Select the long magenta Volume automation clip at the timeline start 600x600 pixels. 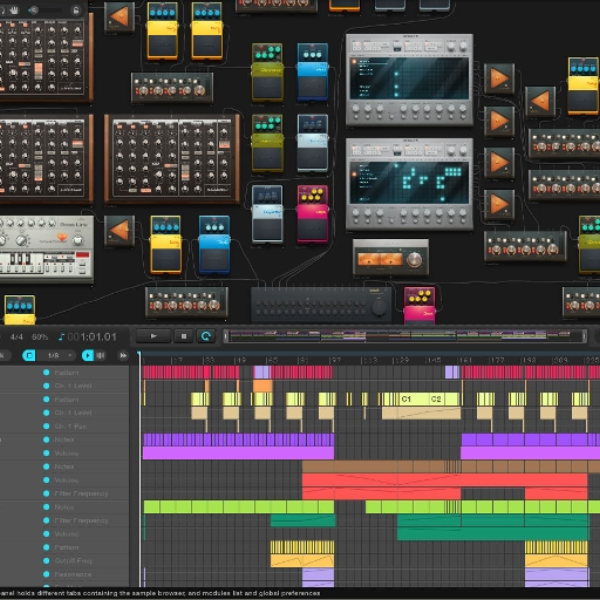pyautogui.click(x=238, y=453)
